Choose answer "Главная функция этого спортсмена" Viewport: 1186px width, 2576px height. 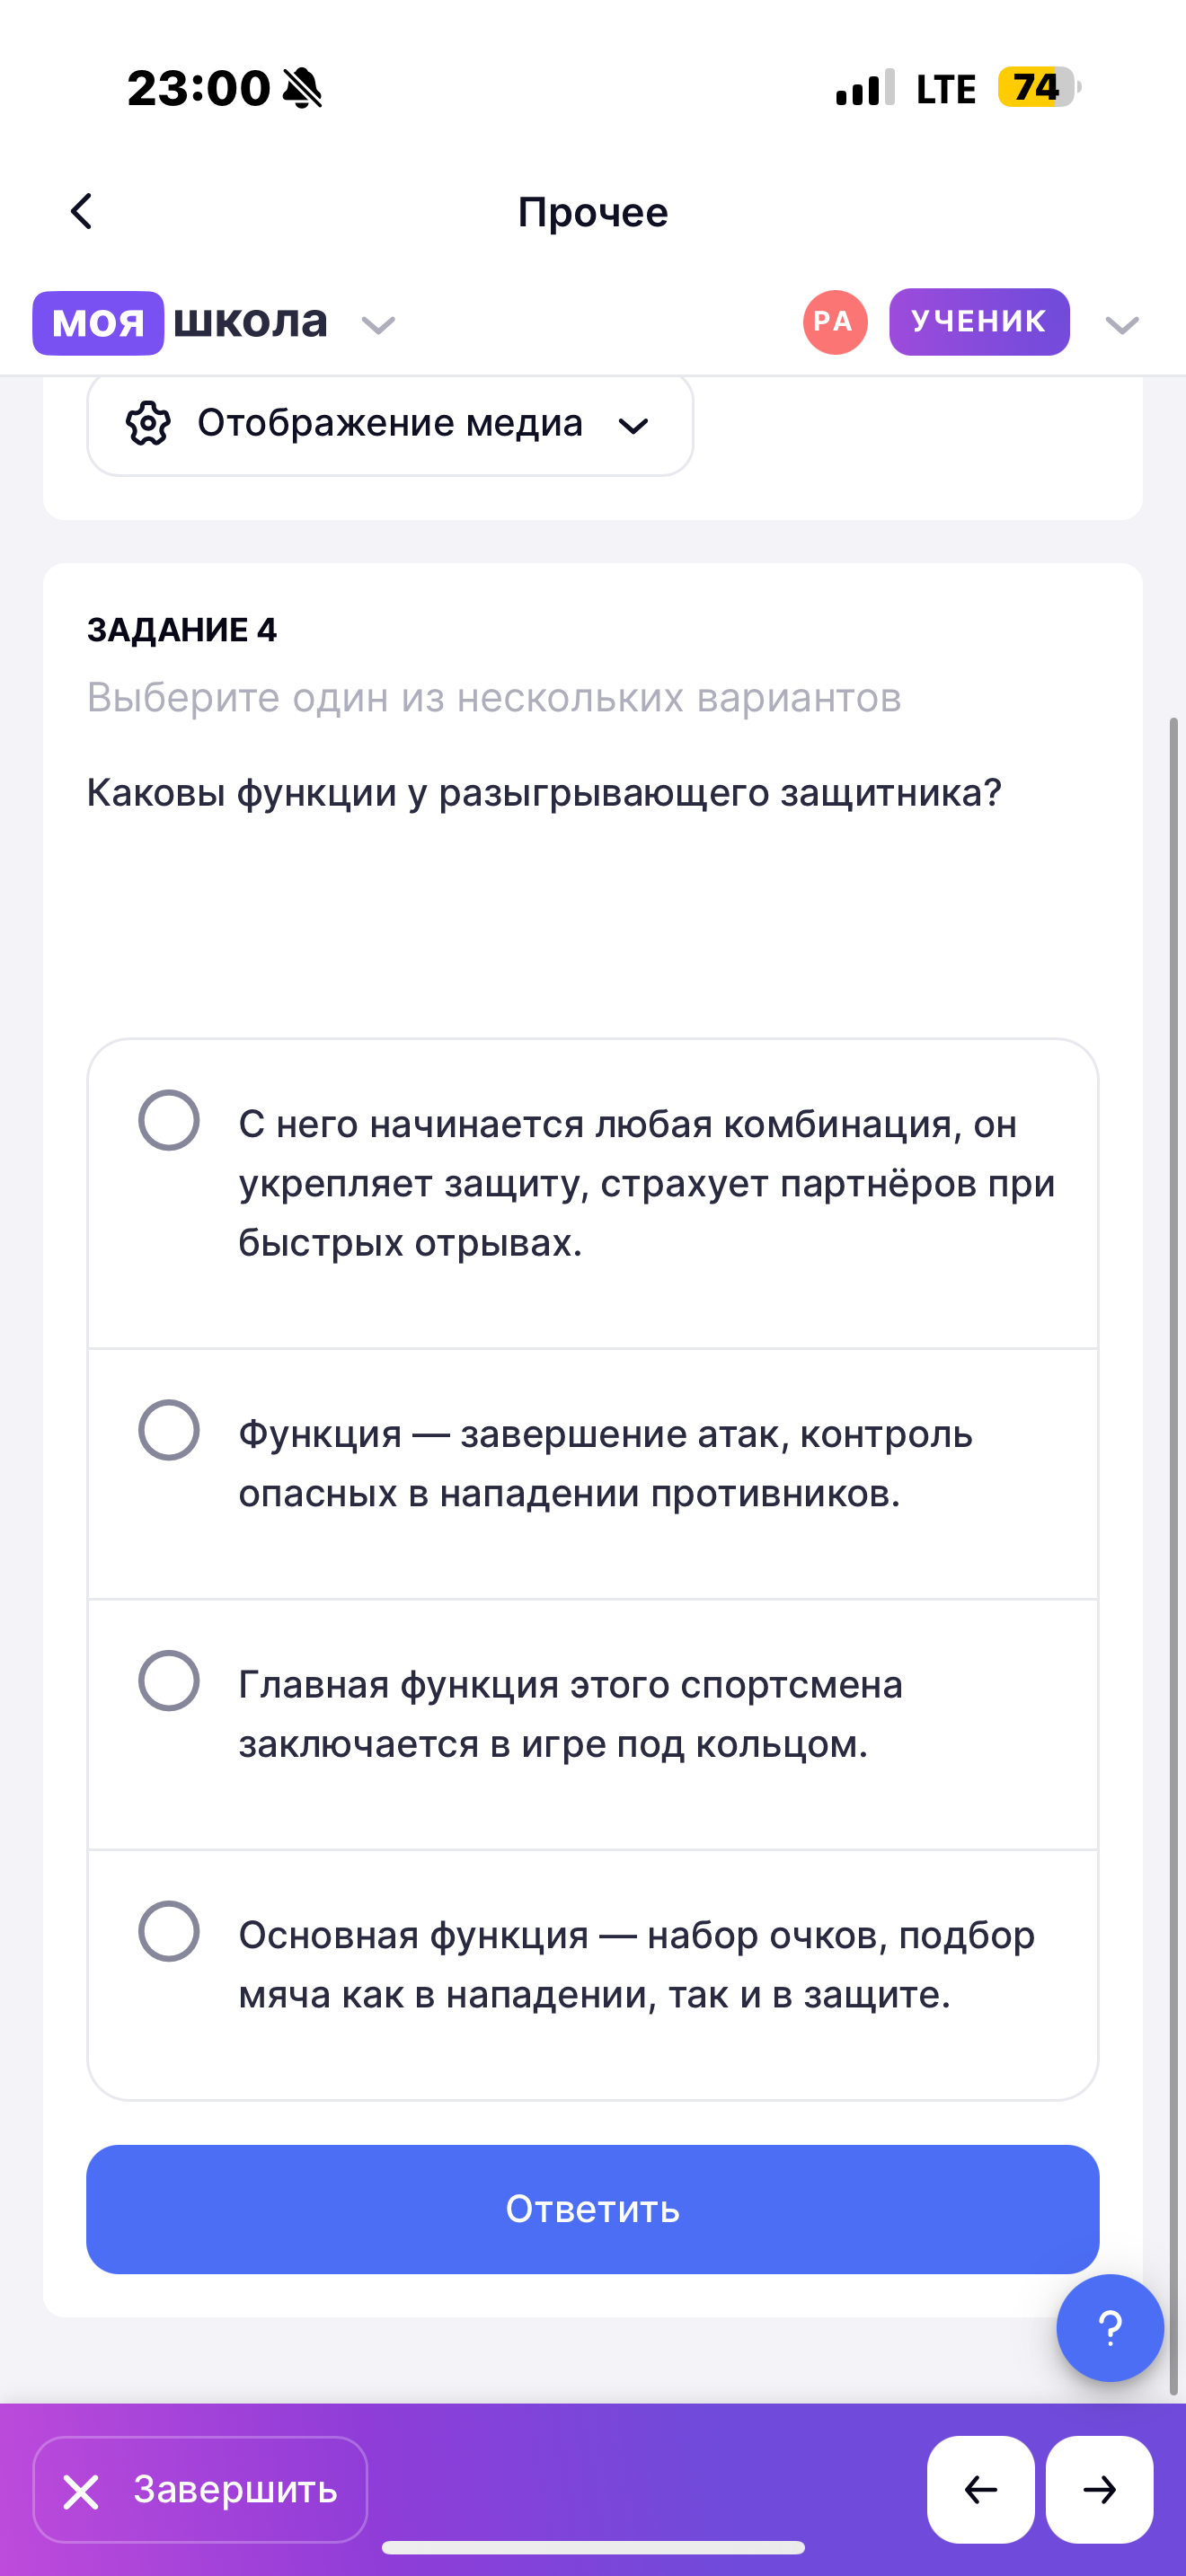pyautogui.click(x=169, y=1680)
